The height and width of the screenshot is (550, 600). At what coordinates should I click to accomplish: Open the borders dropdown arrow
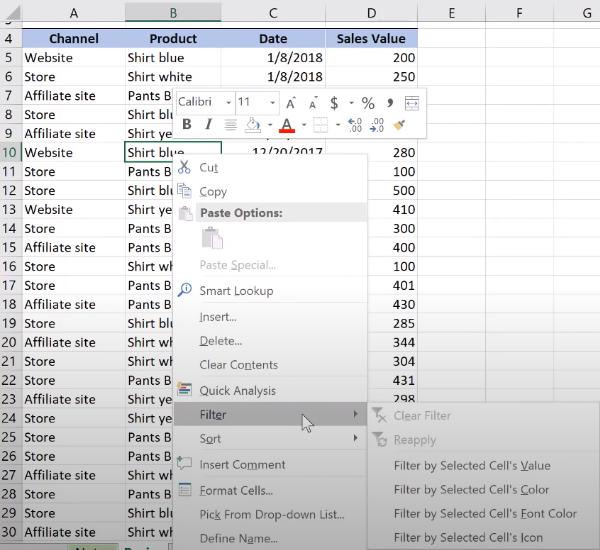pyautogui.click(x=338, y=125)
